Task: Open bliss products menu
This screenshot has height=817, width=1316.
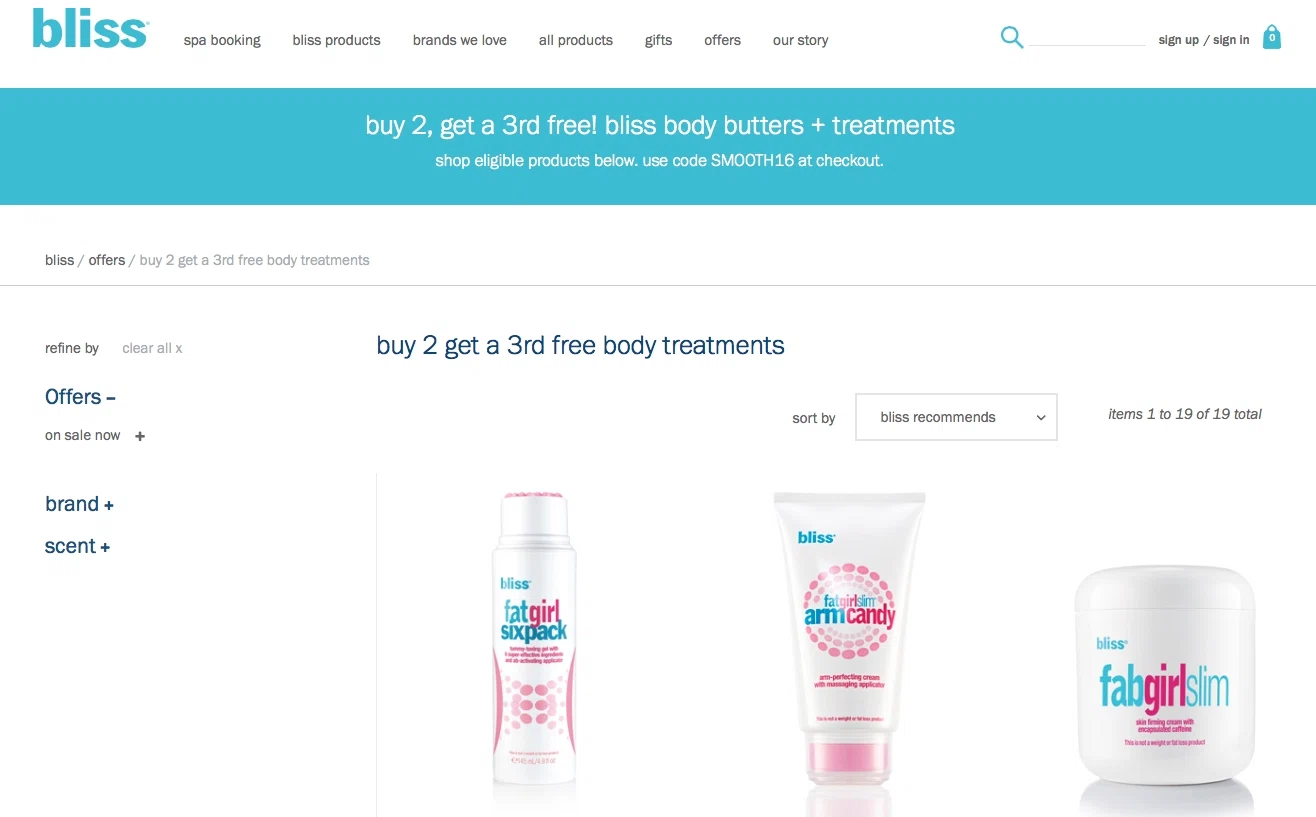Action: coord(336,41)
